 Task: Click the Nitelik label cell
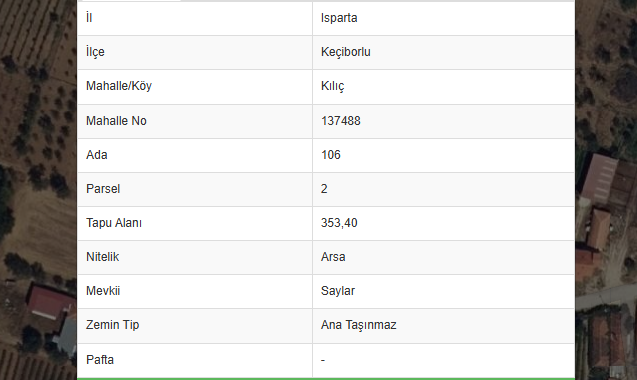(195, 257)
